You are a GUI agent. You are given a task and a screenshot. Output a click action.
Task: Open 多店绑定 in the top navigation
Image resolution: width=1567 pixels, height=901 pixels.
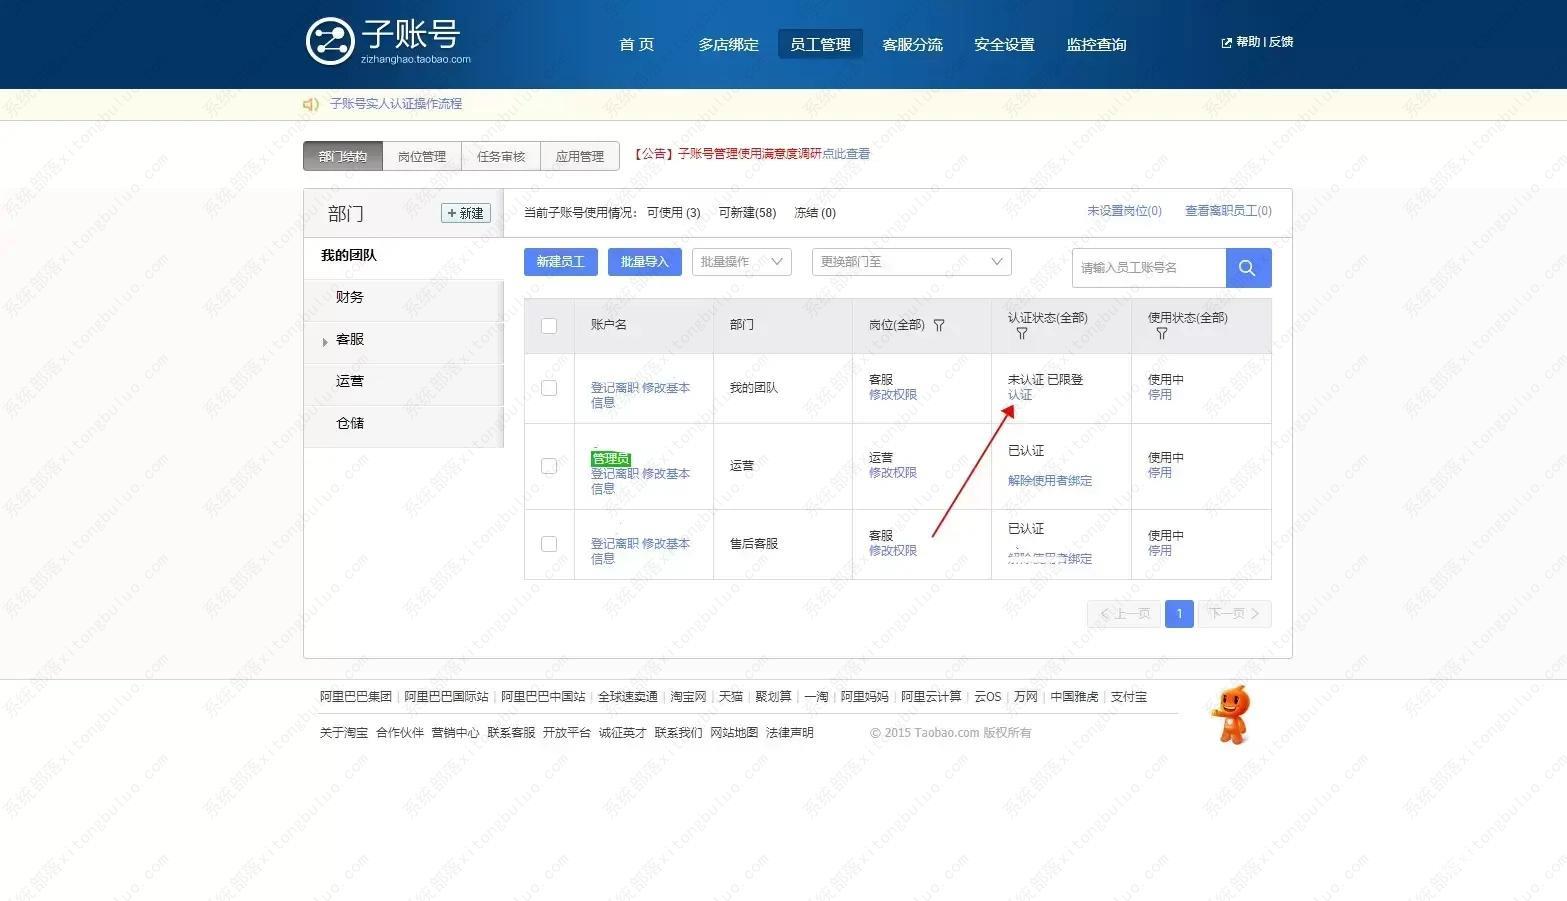point(728,44)
